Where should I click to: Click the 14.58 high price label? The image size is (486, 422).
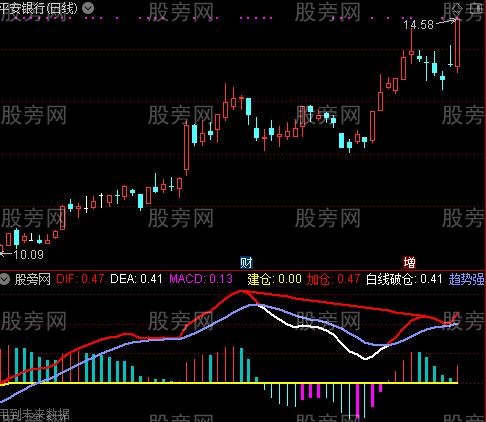click(x=419, y=25)
